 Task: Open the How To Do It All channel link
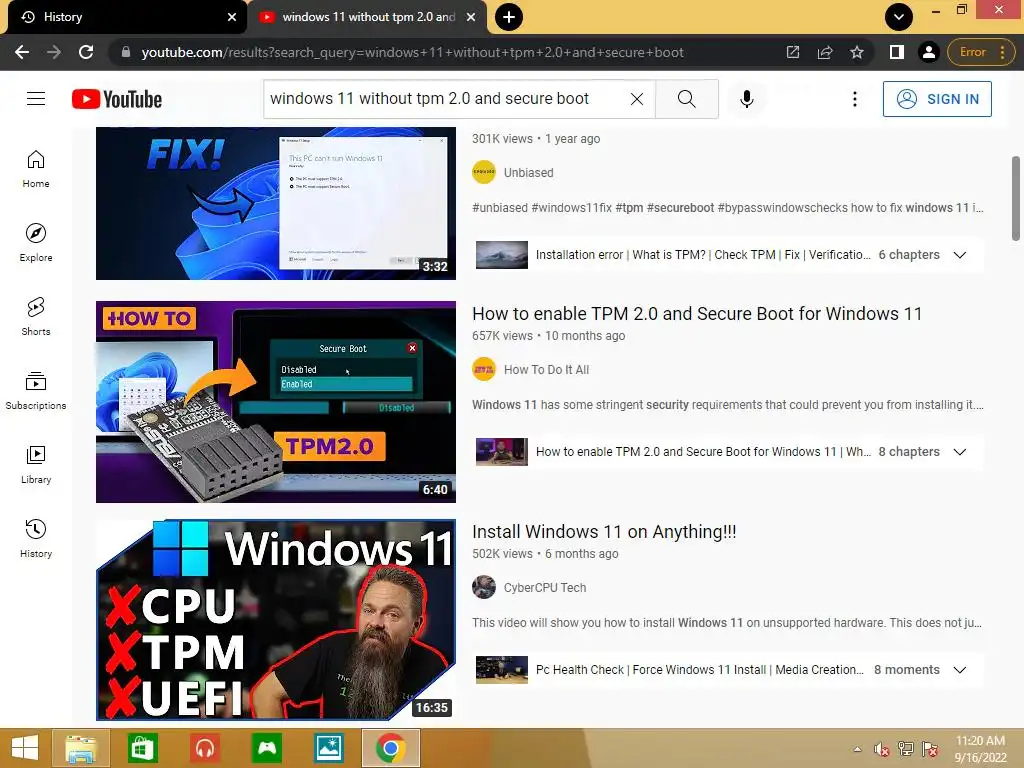[546, 370]
